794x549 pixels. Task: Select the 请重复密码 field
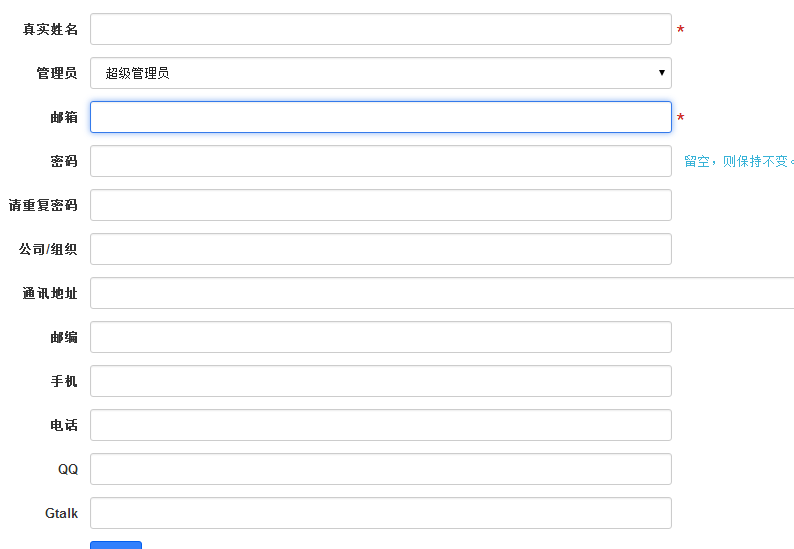point(380,205)
